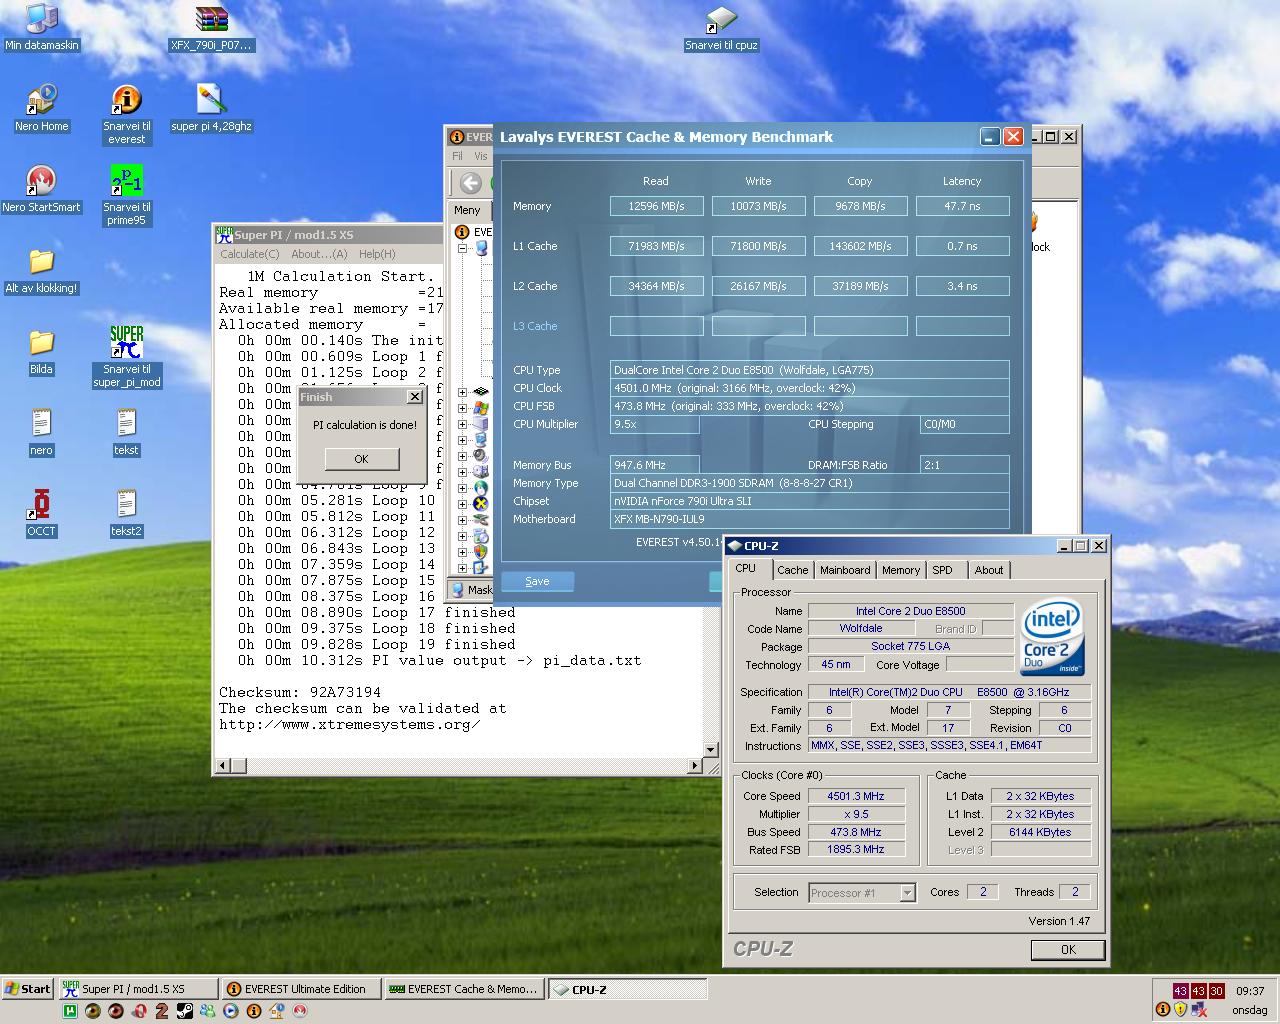Click the EVEREST tray icon
Screen dimensions: 1280x1024
point(1163,1009)
